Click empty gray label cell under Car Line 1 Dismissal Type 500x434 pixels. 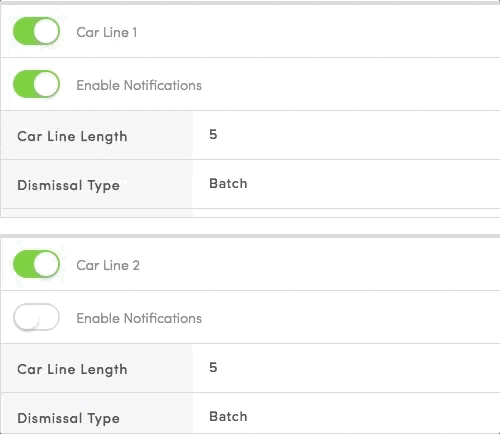97,213
